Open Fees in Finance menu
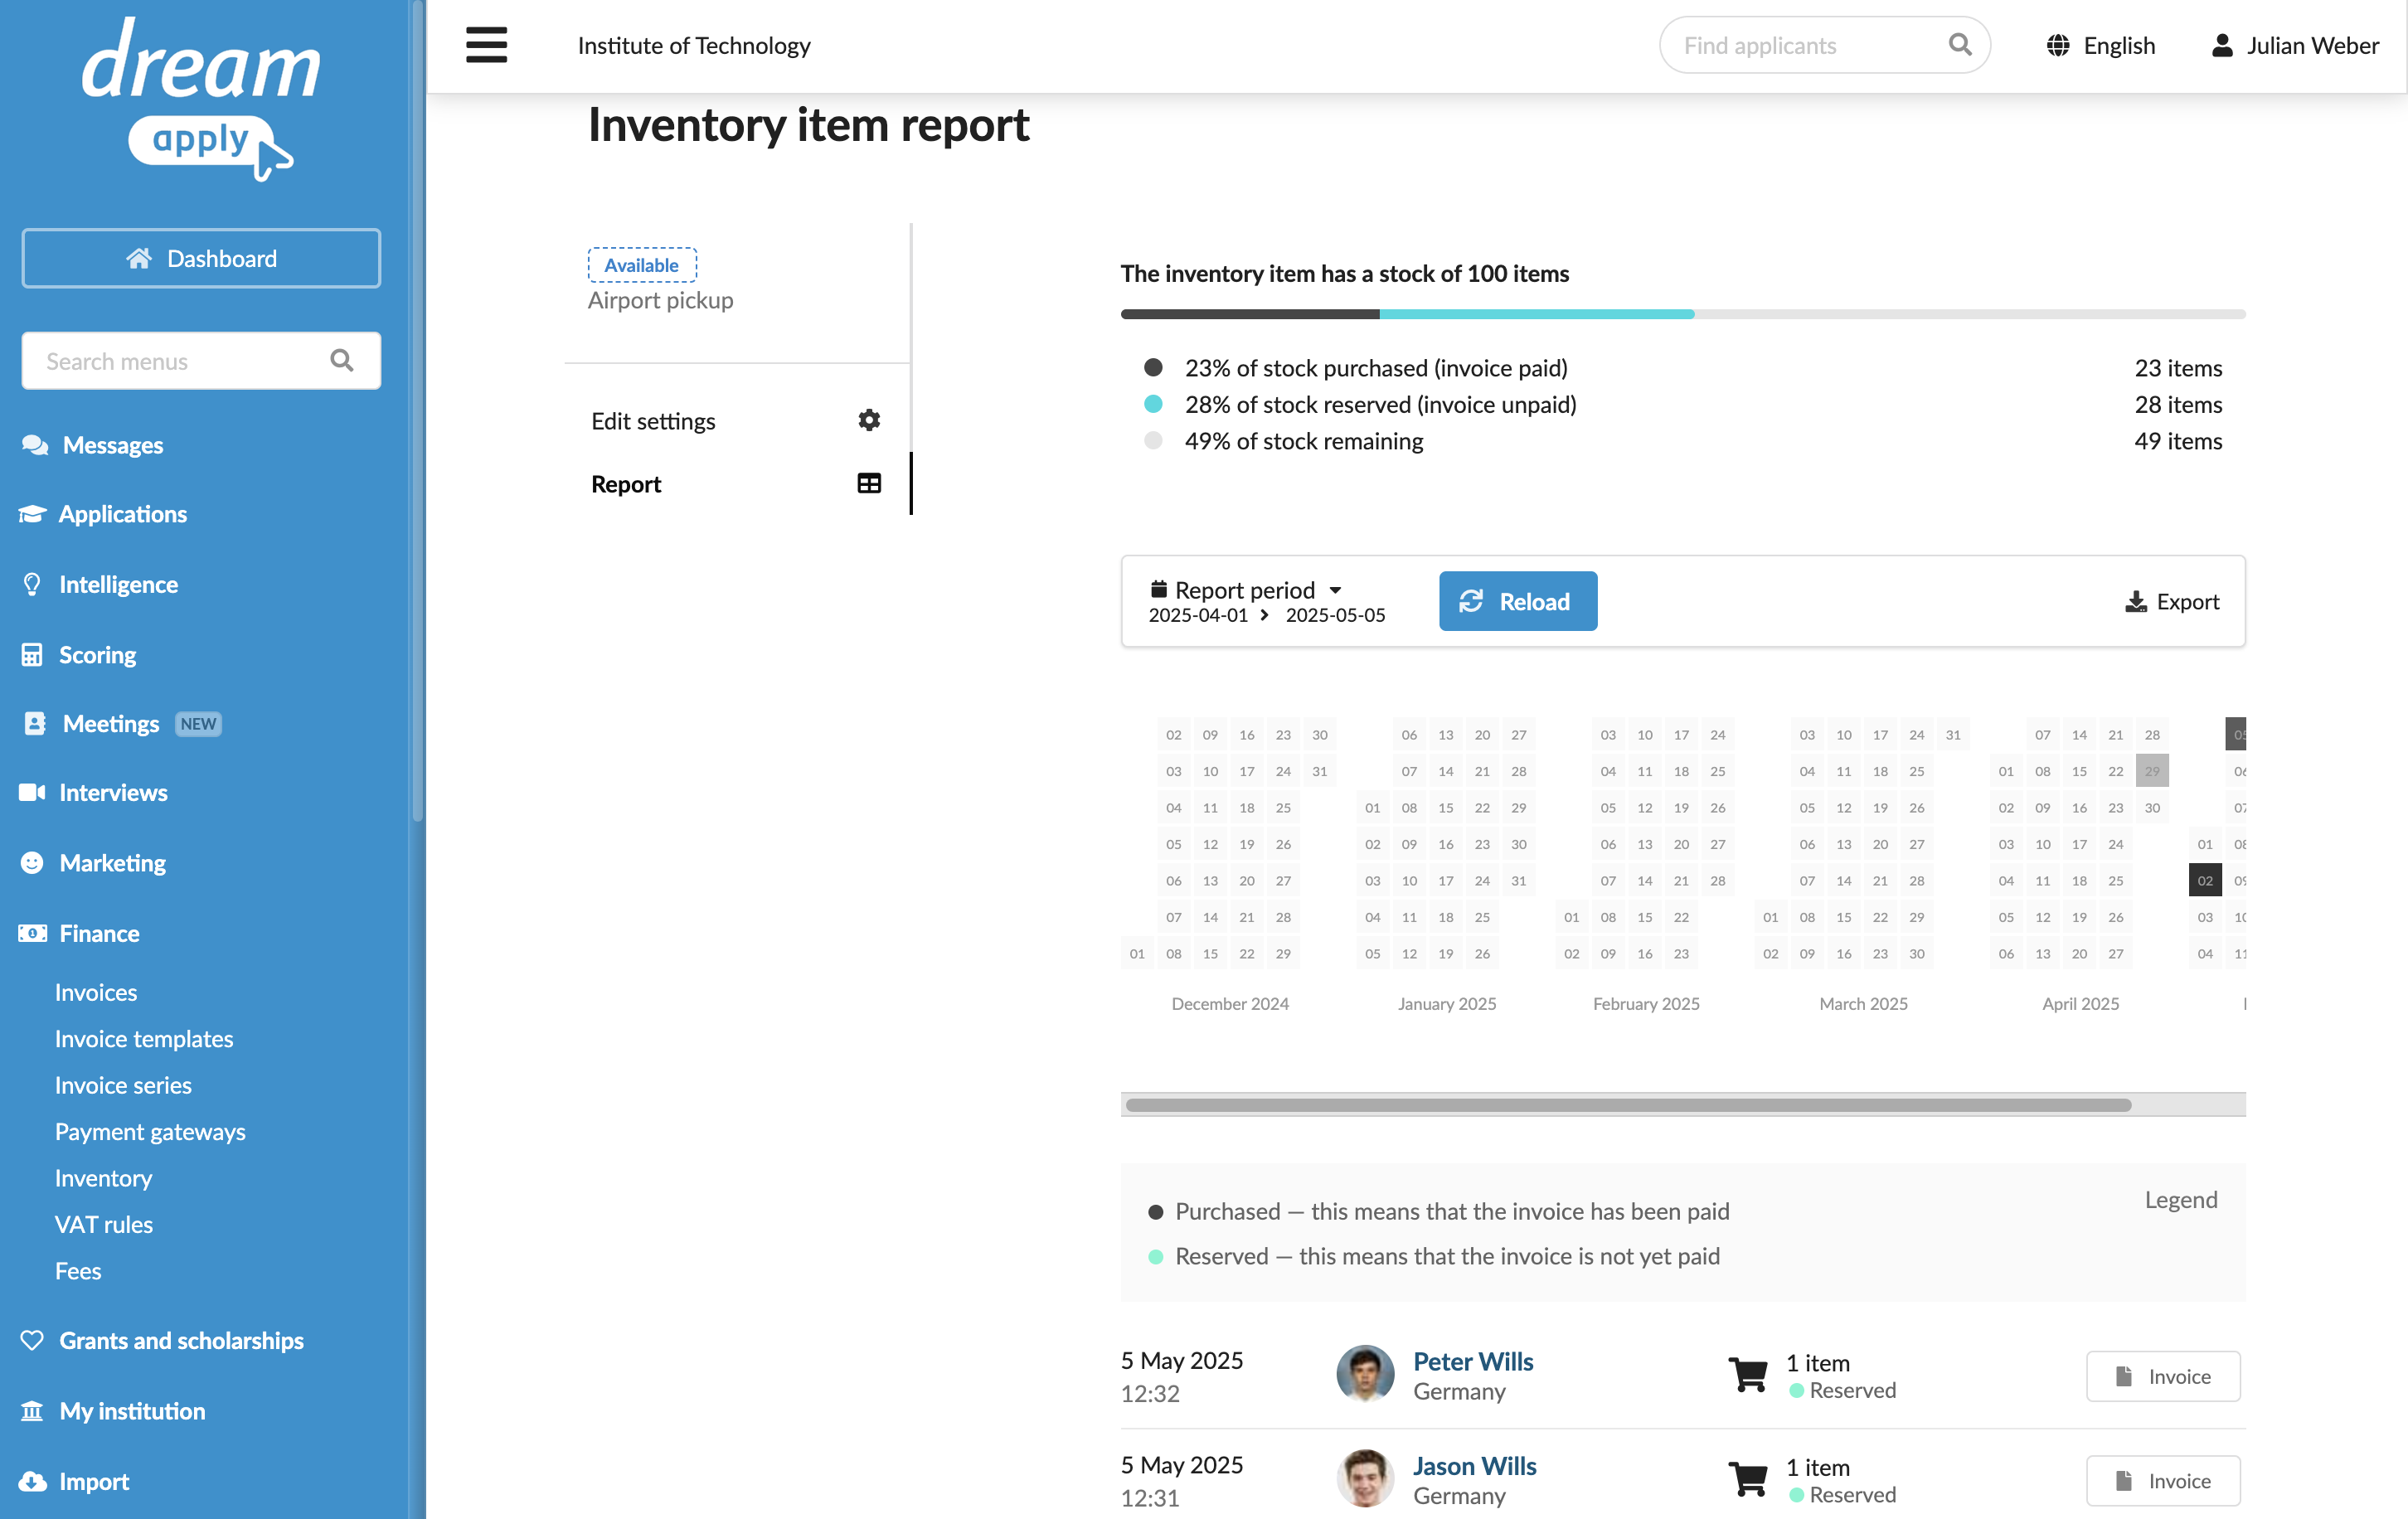 pos(78,1272)
